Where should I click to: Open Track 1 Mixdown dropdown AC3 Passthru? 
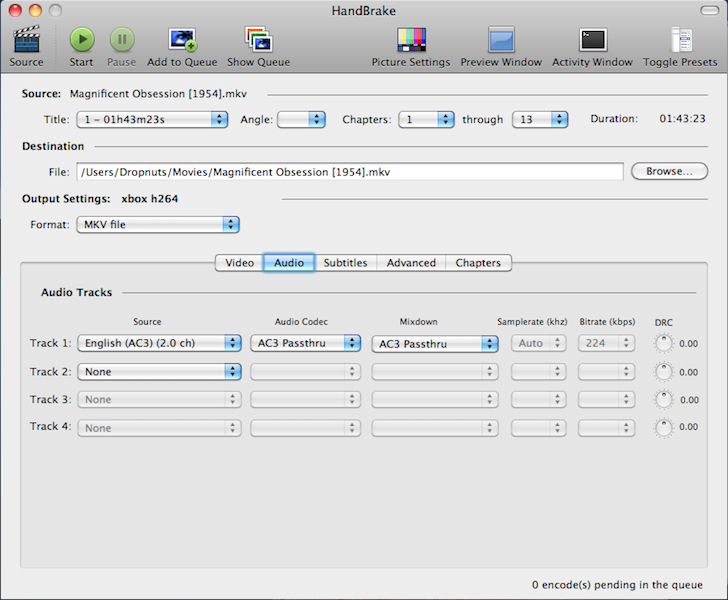(x=435, y=344)
